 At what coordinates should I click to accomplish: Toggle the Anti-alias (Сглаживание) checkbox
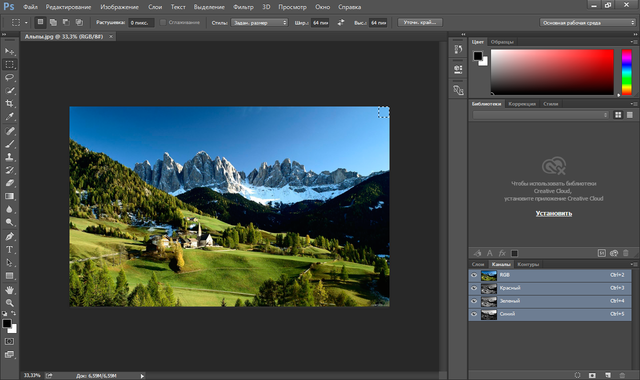pyautogui.click(x=163, y=22)
